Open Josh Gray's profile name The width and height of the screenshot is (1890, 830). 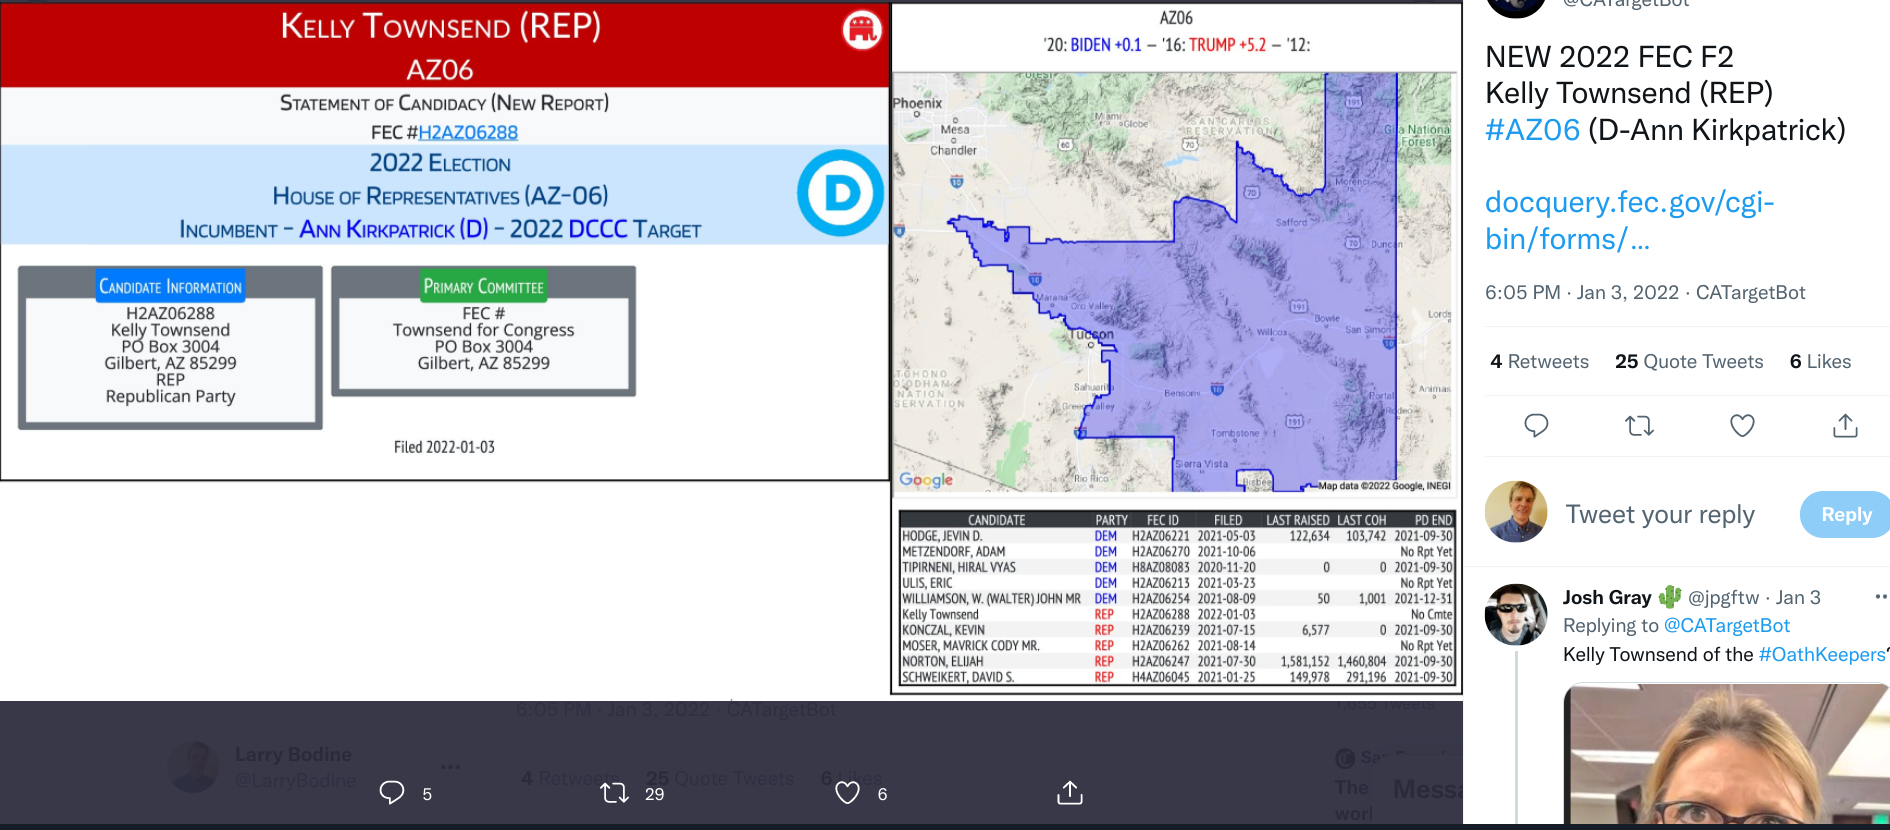(x=1607, y=597)
